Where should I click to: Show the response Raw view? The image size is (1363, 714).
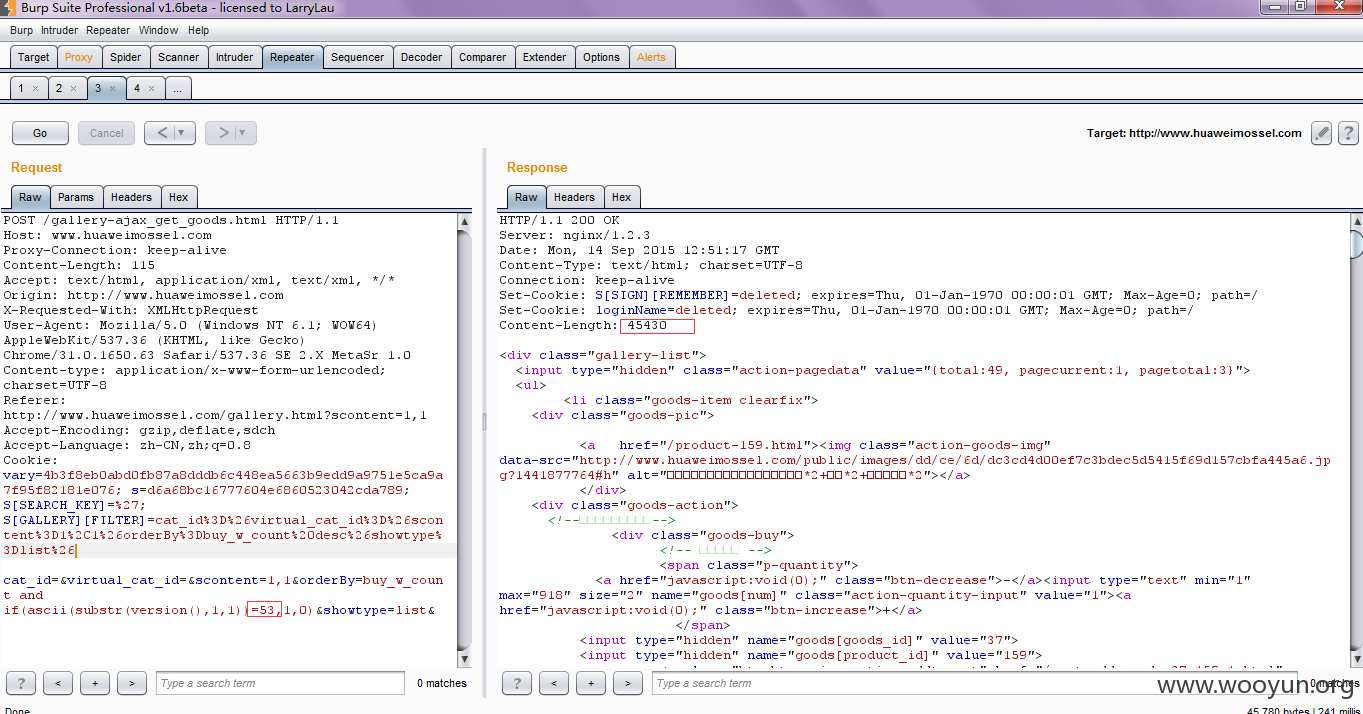pos(526,197)
